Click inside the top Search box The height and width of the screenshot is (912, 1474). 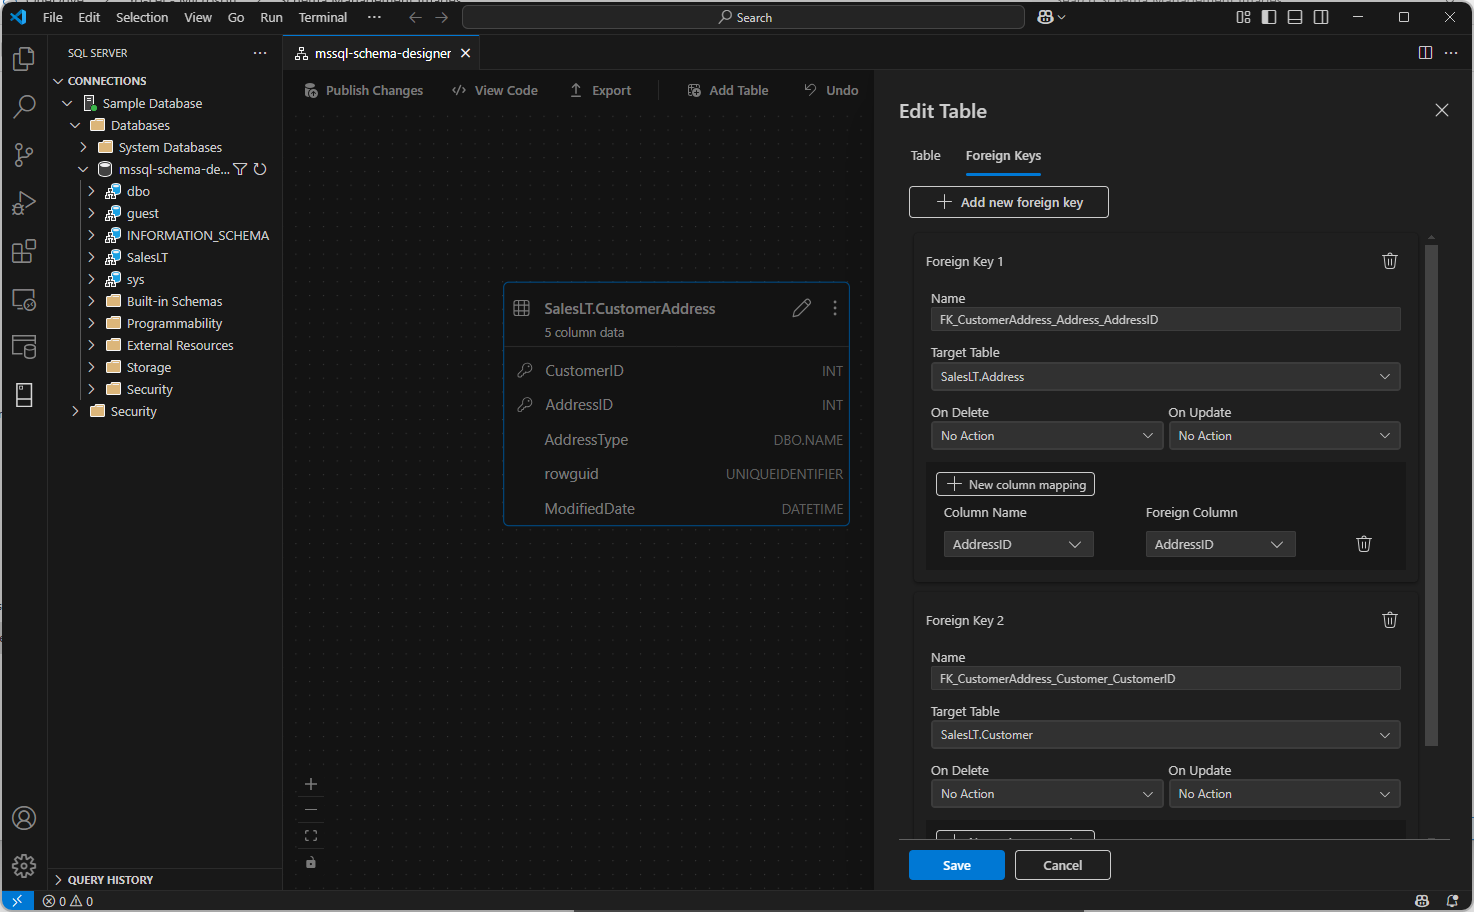click(743, 17)
